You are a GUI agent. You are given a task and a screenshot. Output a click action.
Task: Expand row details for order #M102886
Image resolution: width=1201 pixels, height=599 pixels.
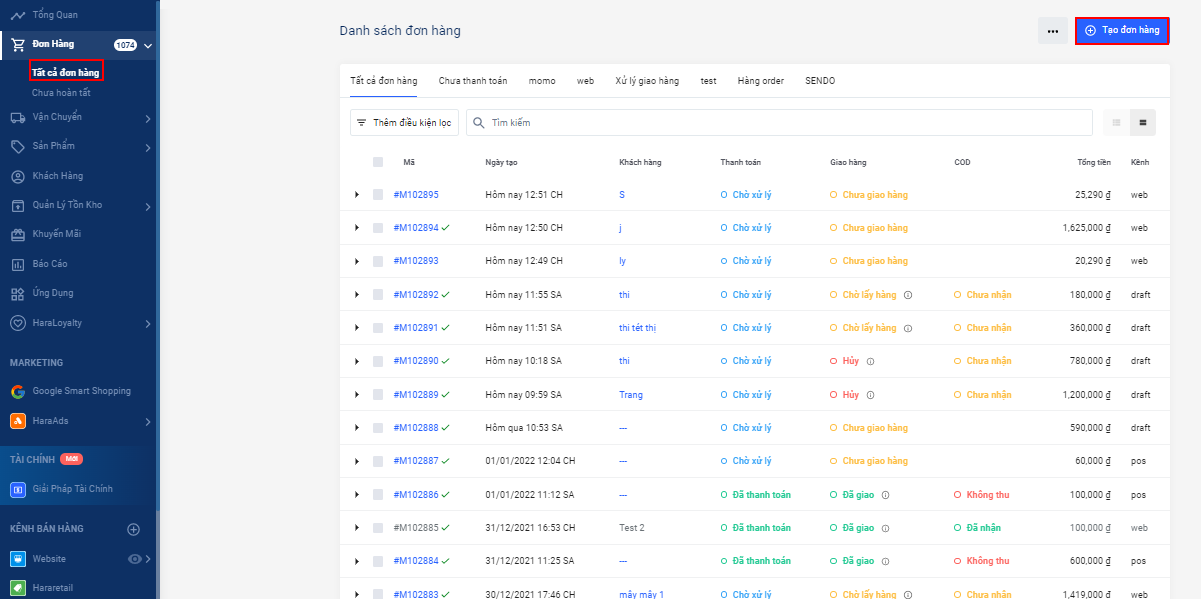[357, 494]
